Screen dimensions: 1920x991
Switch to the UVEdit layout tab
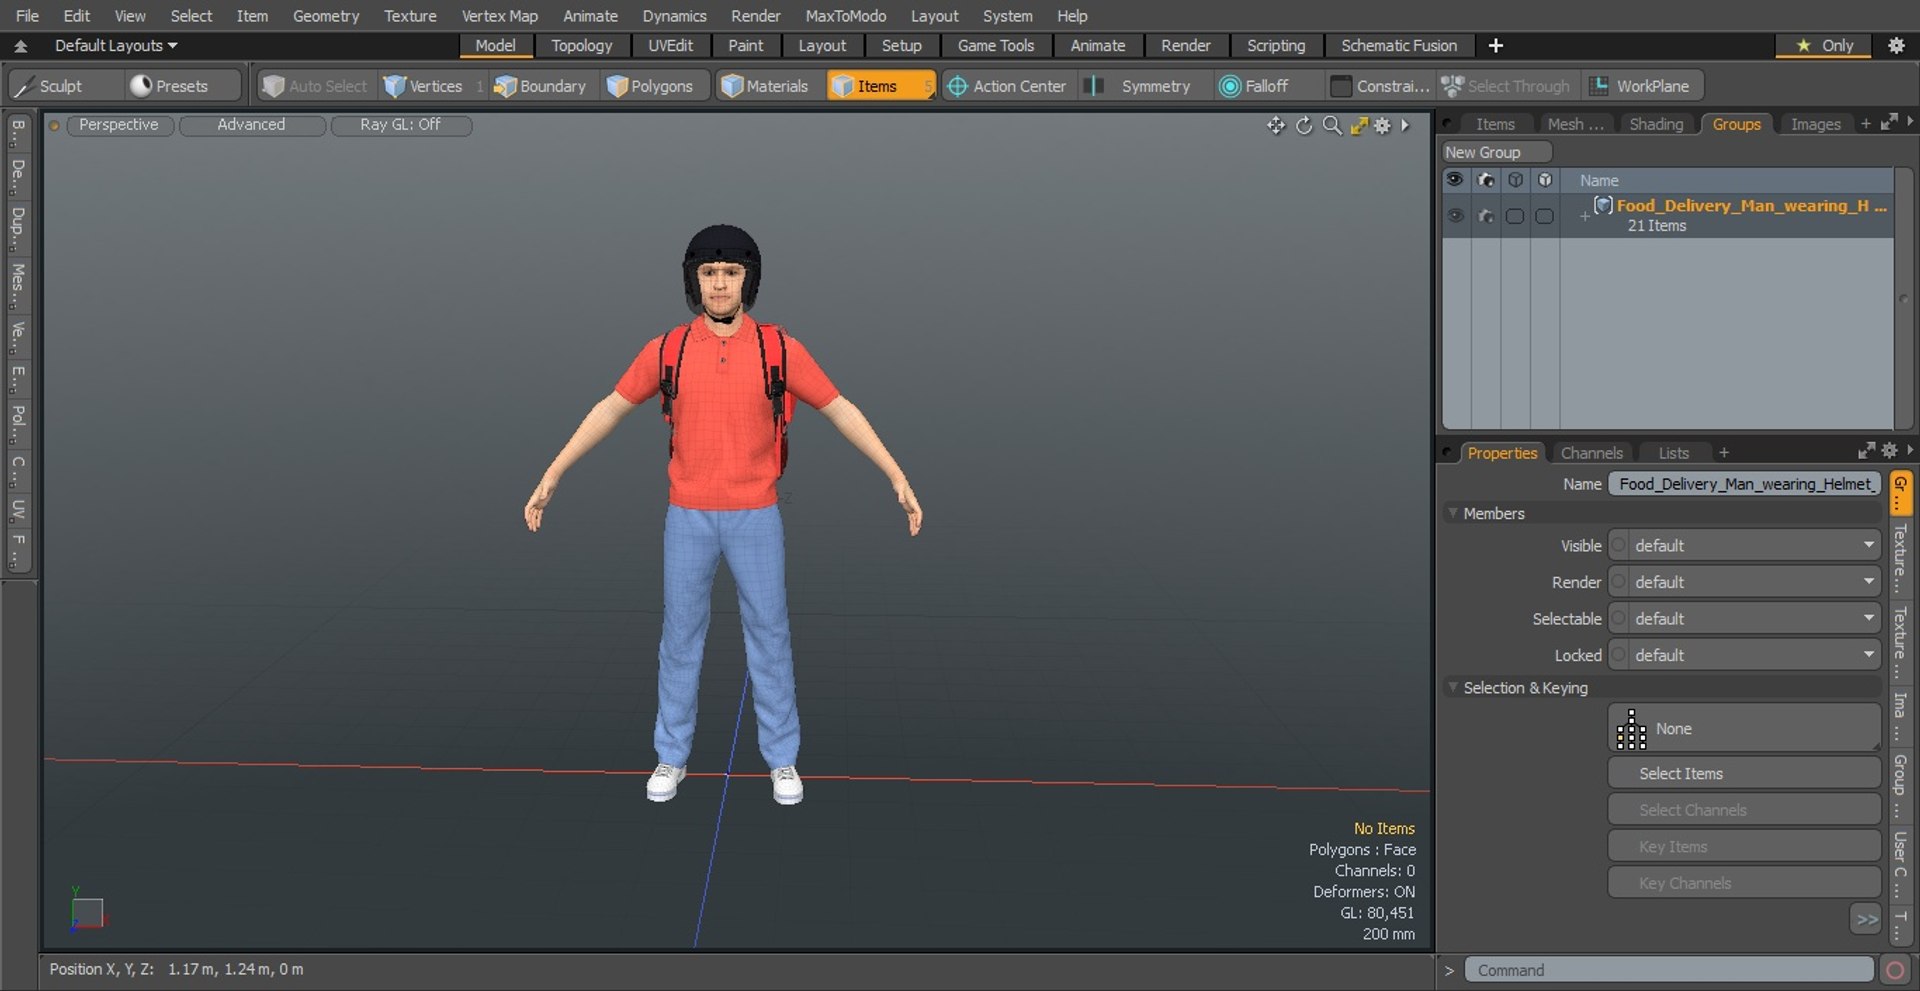670,45
